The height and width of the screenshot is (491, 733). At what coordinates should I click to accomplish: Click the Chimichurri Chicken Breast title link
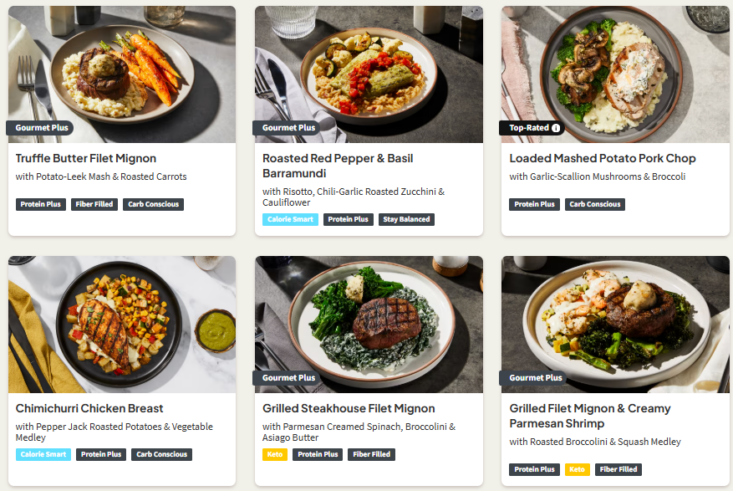pos(89,408)
